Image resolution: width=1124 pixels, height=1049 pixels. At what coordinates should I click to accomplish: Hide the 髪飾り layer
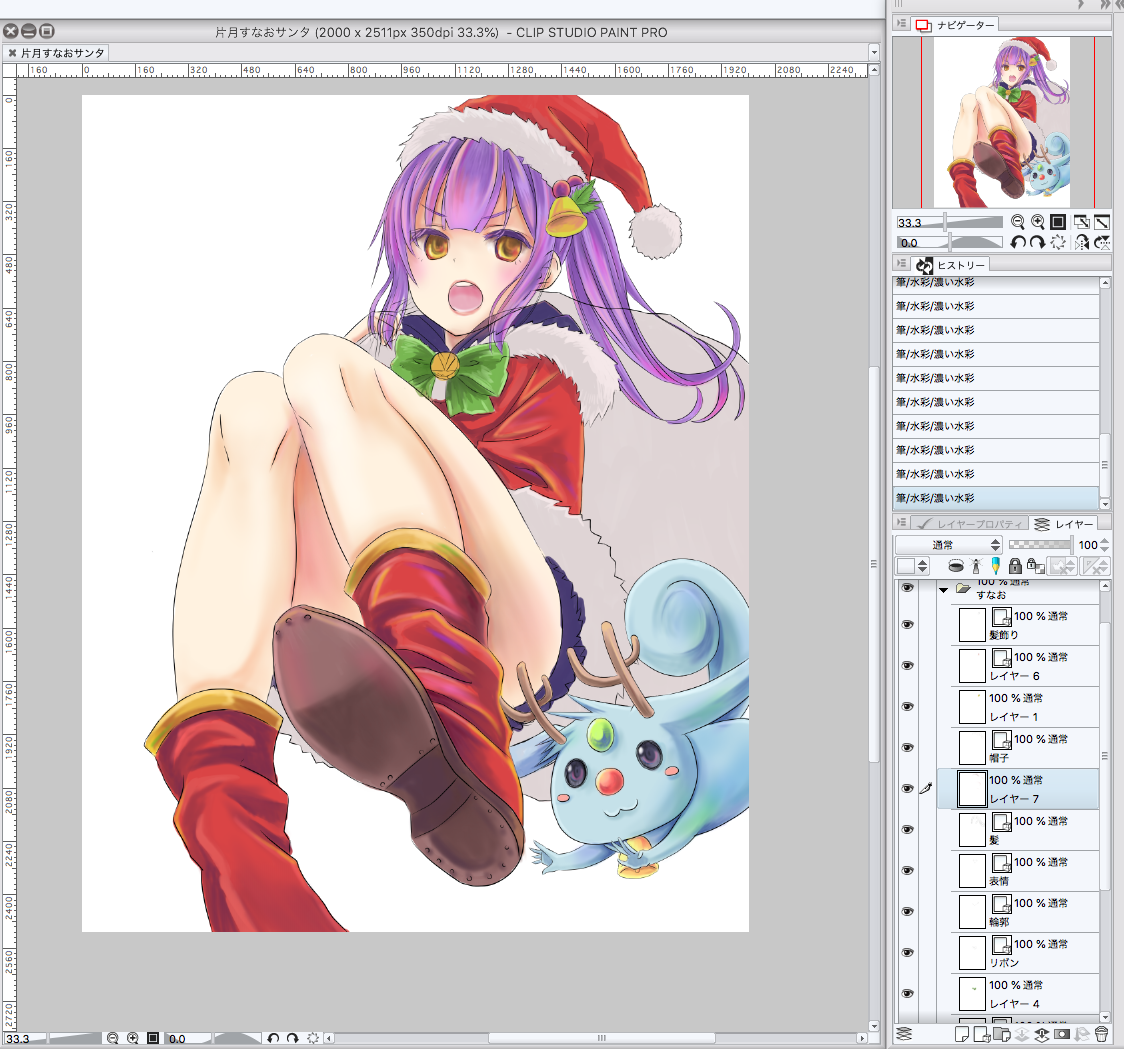(908, 625)
